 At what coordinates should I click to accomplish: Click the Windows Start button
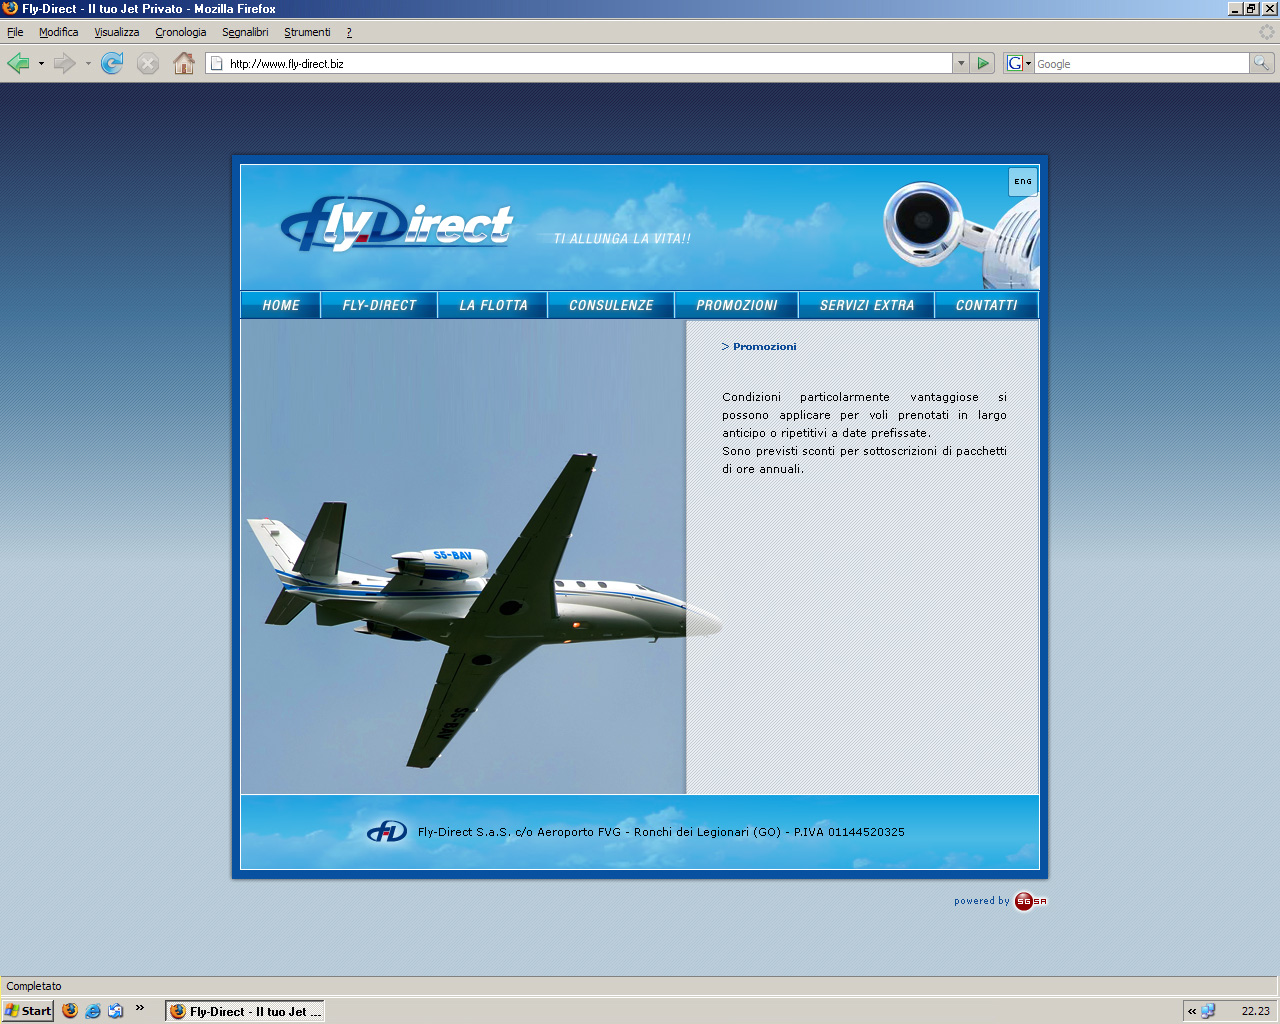pyautogui.click(x=28, y=1011)
